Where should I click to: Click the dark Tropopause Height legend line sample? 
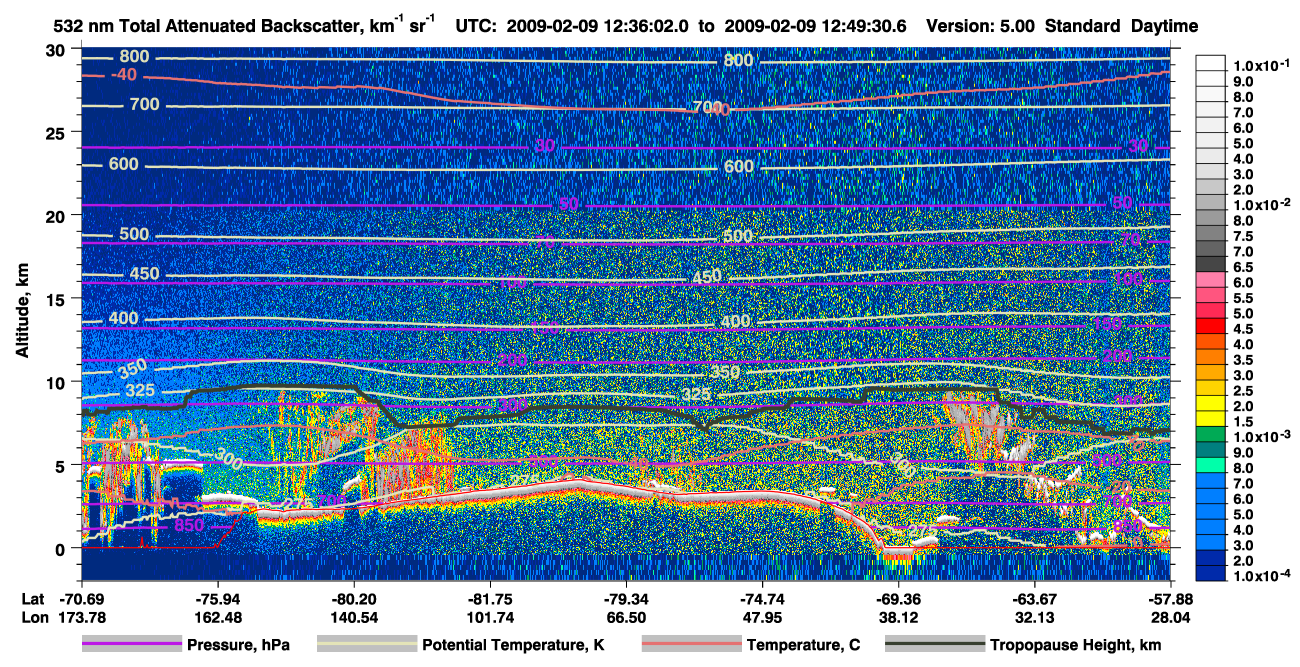[934, 645]
